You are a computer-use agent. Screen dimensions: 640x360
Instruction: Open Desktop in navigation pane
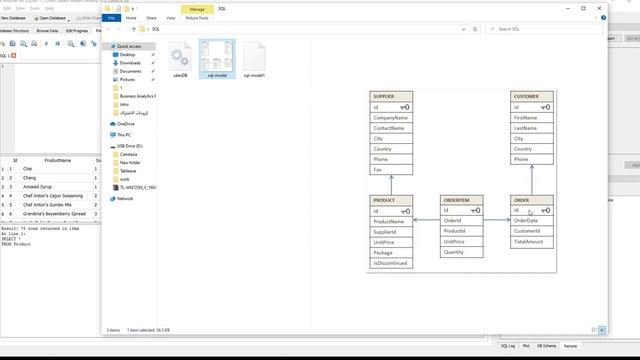[127, 55]
